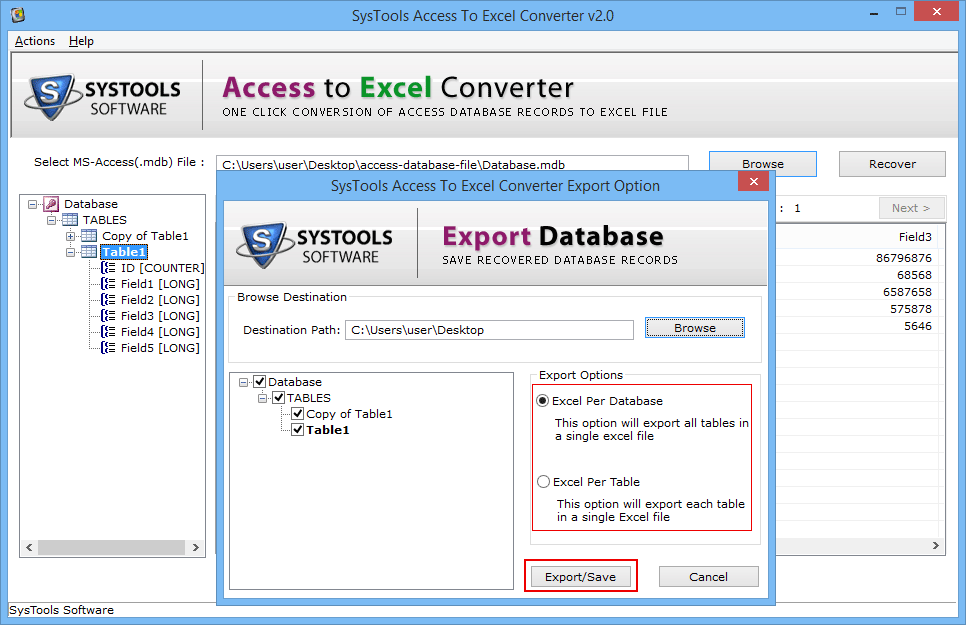The height and width of the screenshot is (625, 966).
Task: Click the Next > page button
Action: 911,208
